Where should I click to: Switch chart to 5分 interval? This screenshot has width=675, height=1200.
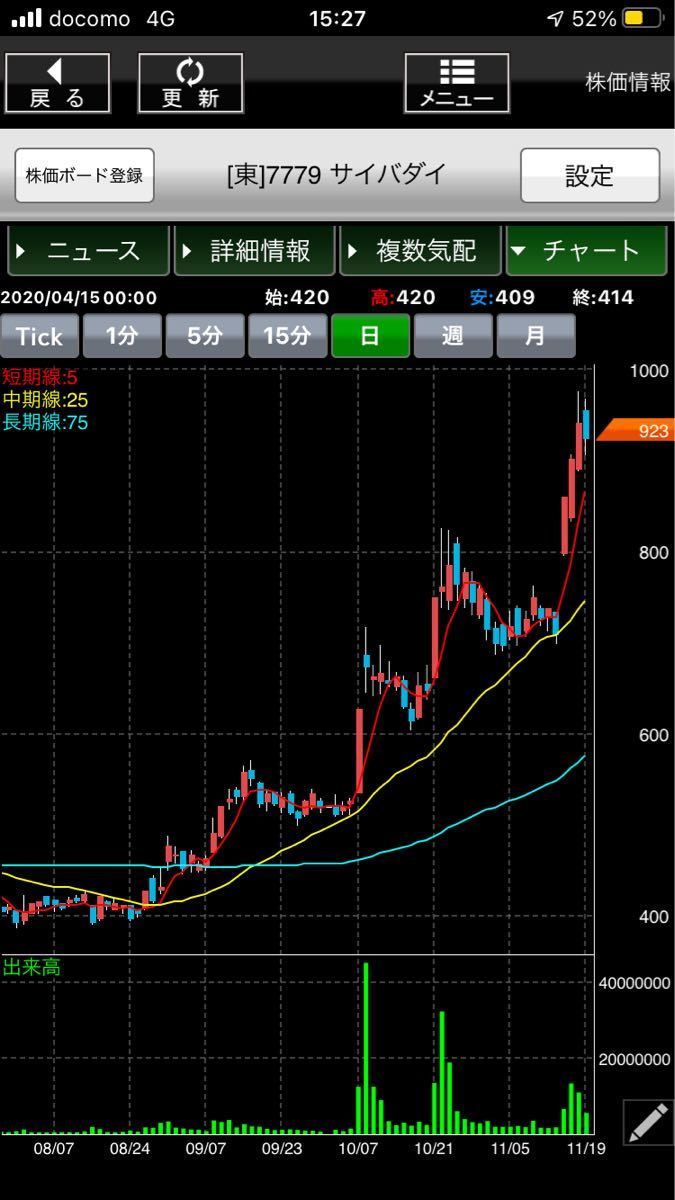[x=204, y=336]
